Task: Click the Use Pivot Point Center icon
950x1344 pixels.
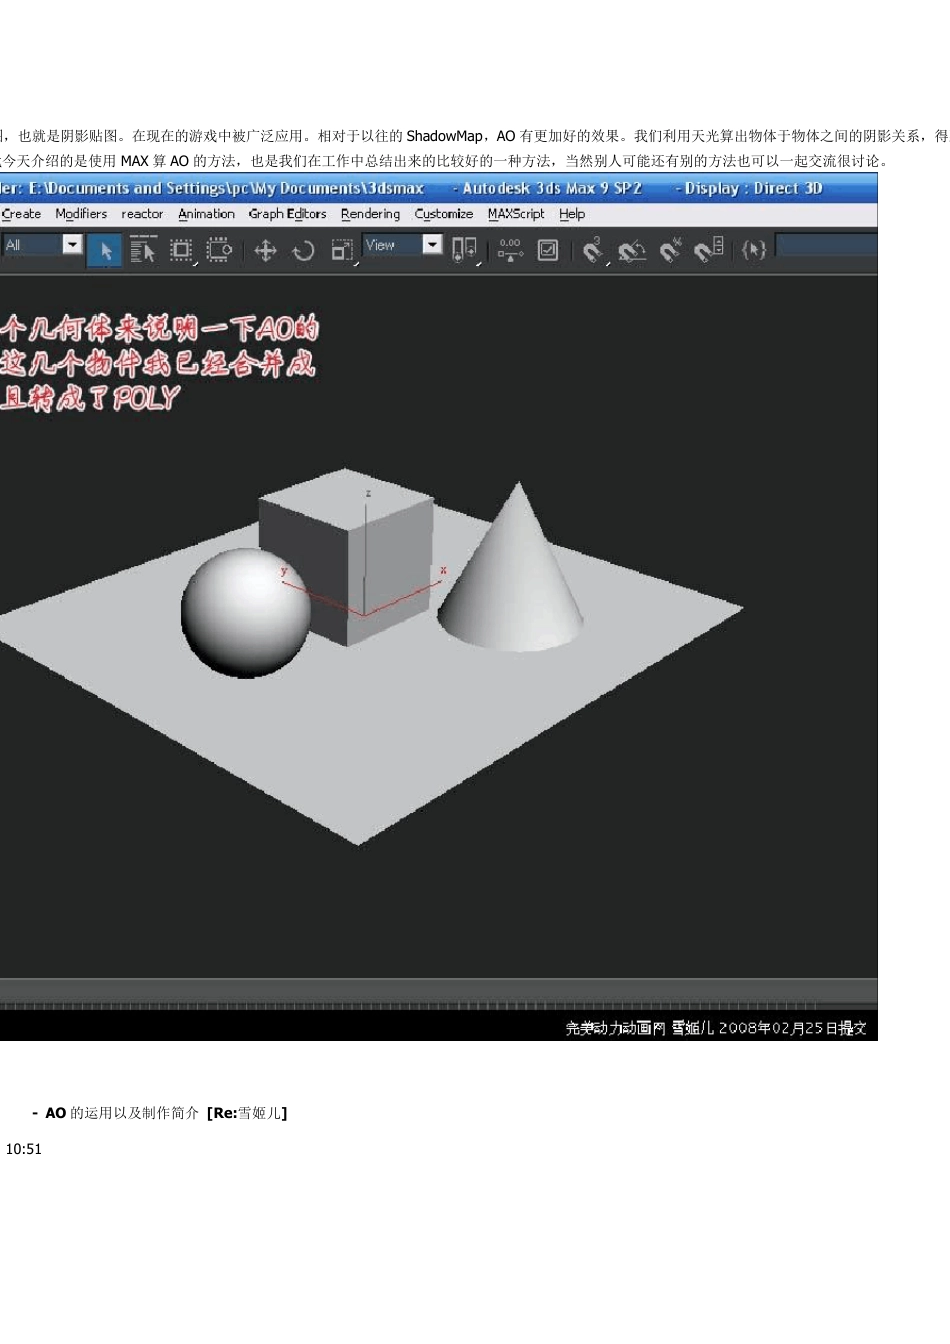Action: point(465,250)
